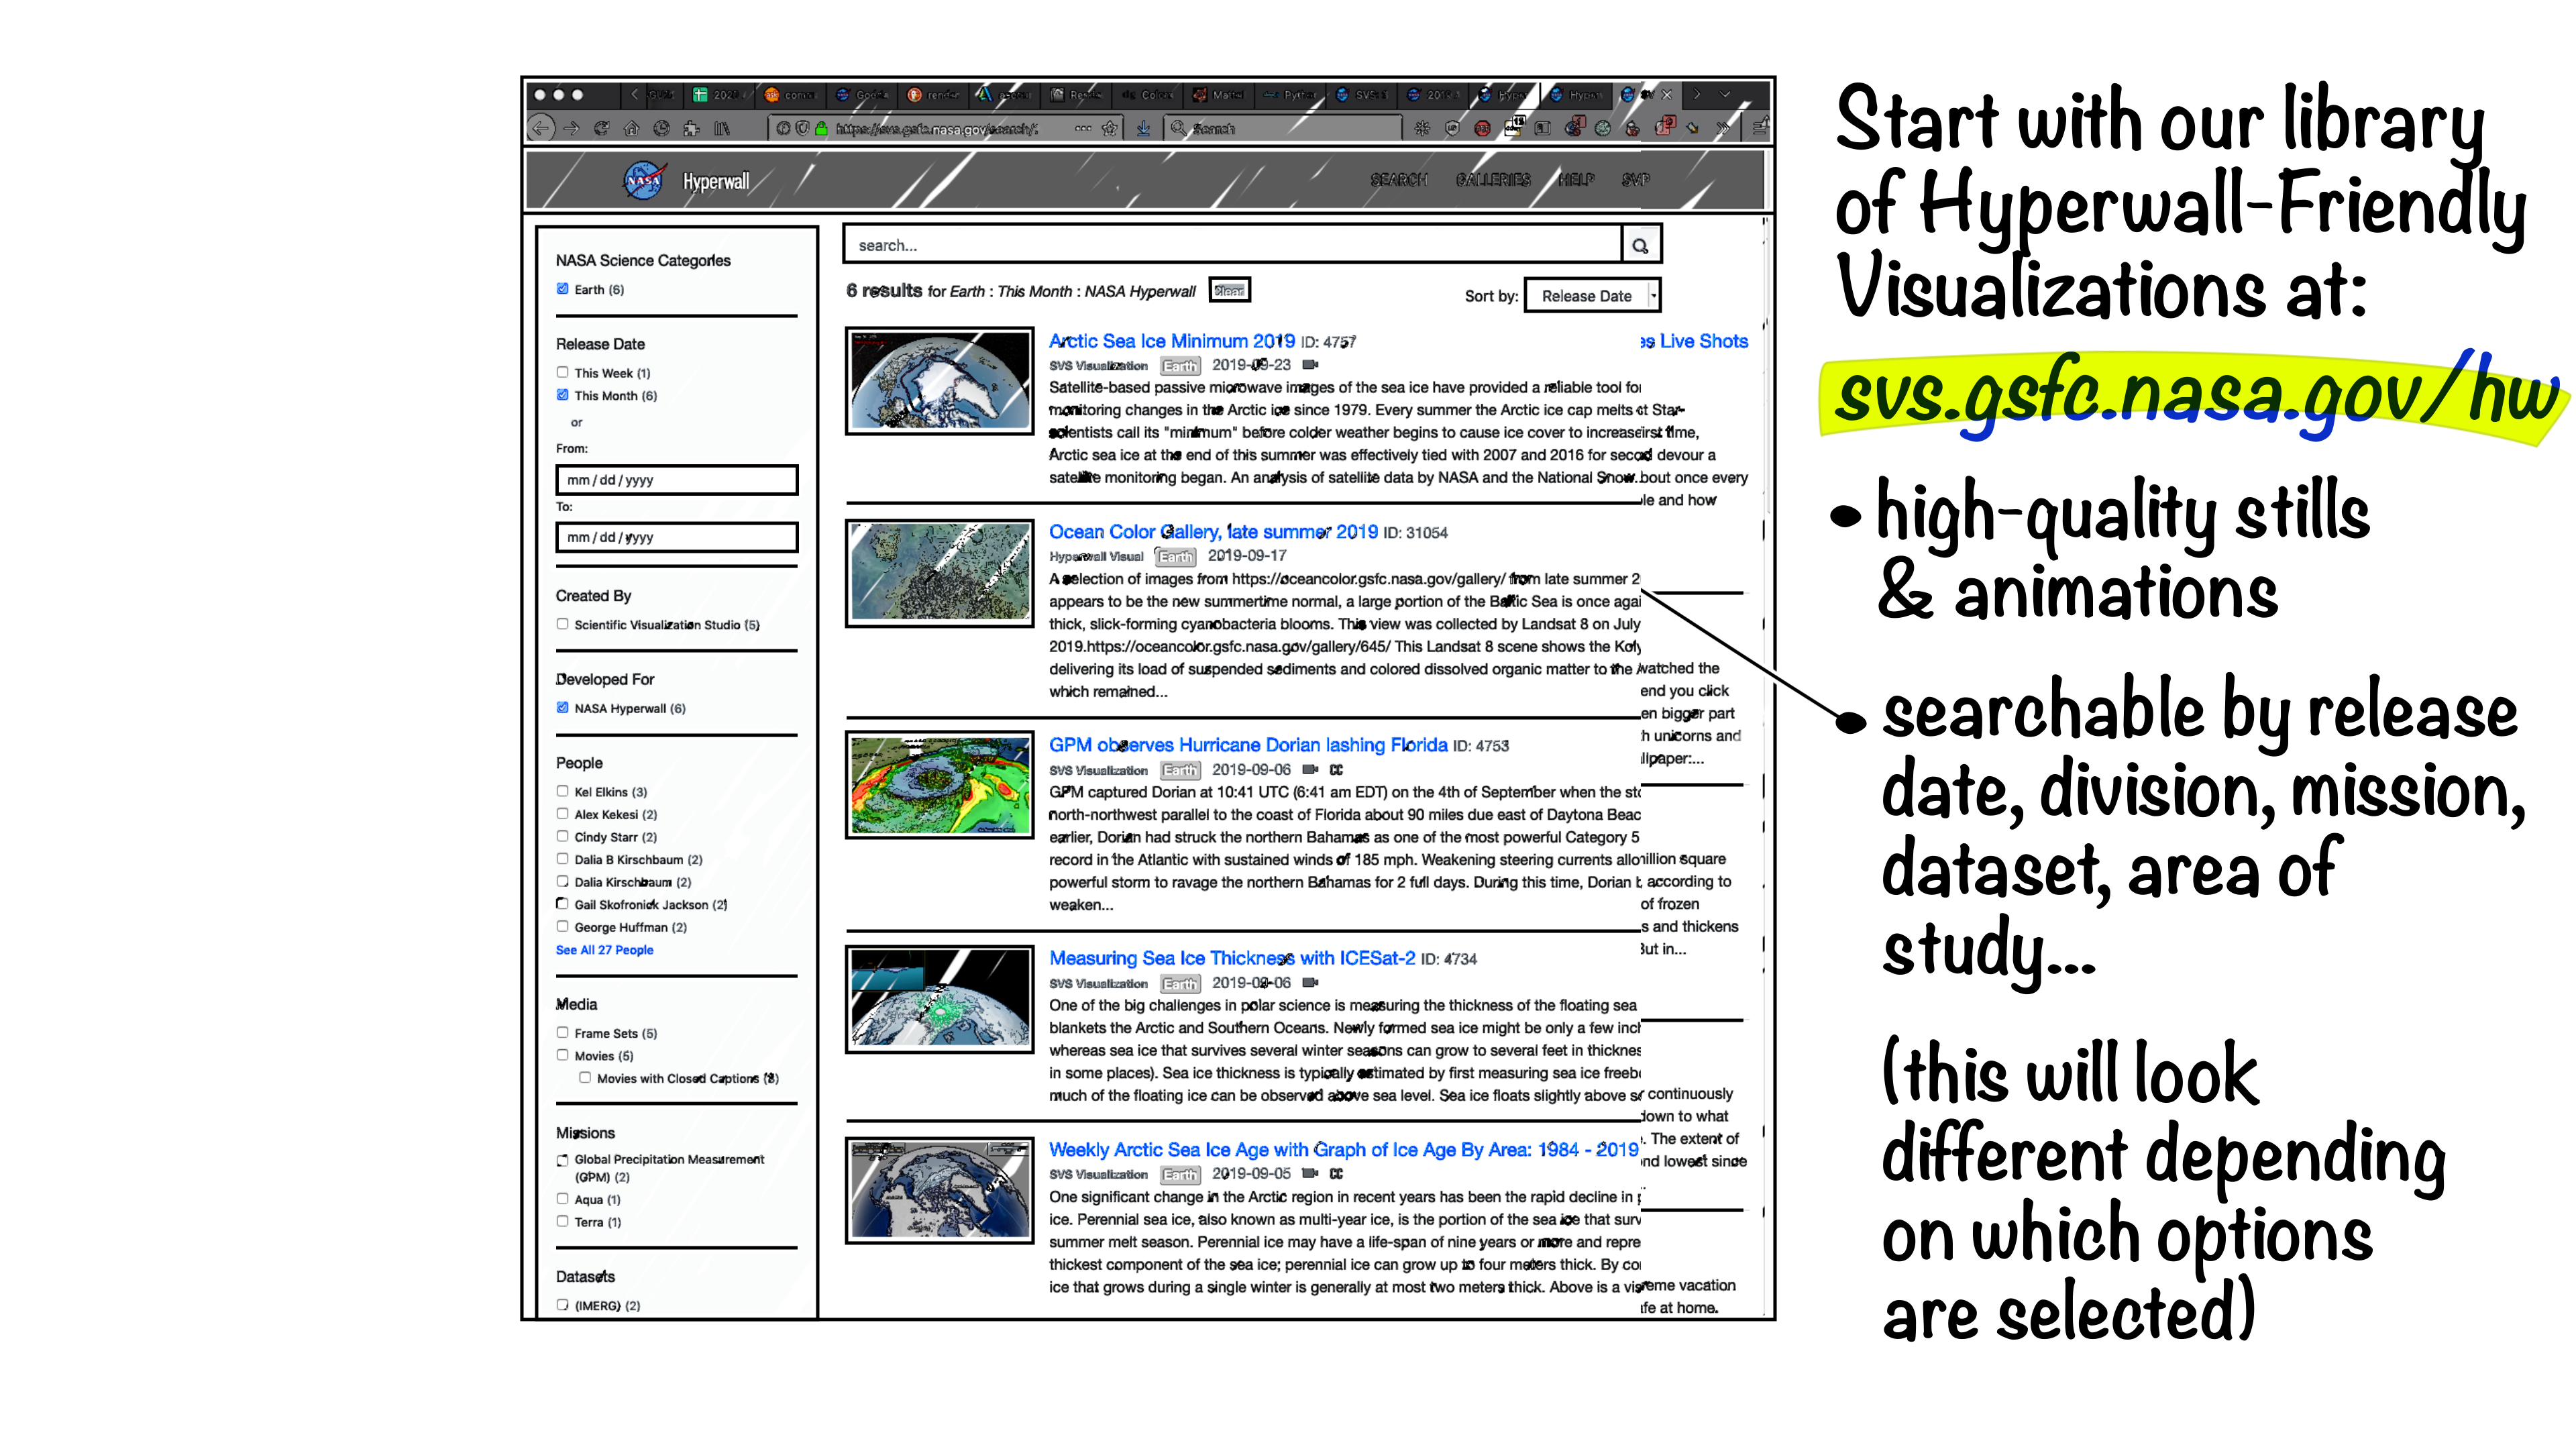Check the Scientific Visualization Studio (5) checkbox
Screen dimensions: 2576x1449
pyautogui.click(x=562, y=624)
